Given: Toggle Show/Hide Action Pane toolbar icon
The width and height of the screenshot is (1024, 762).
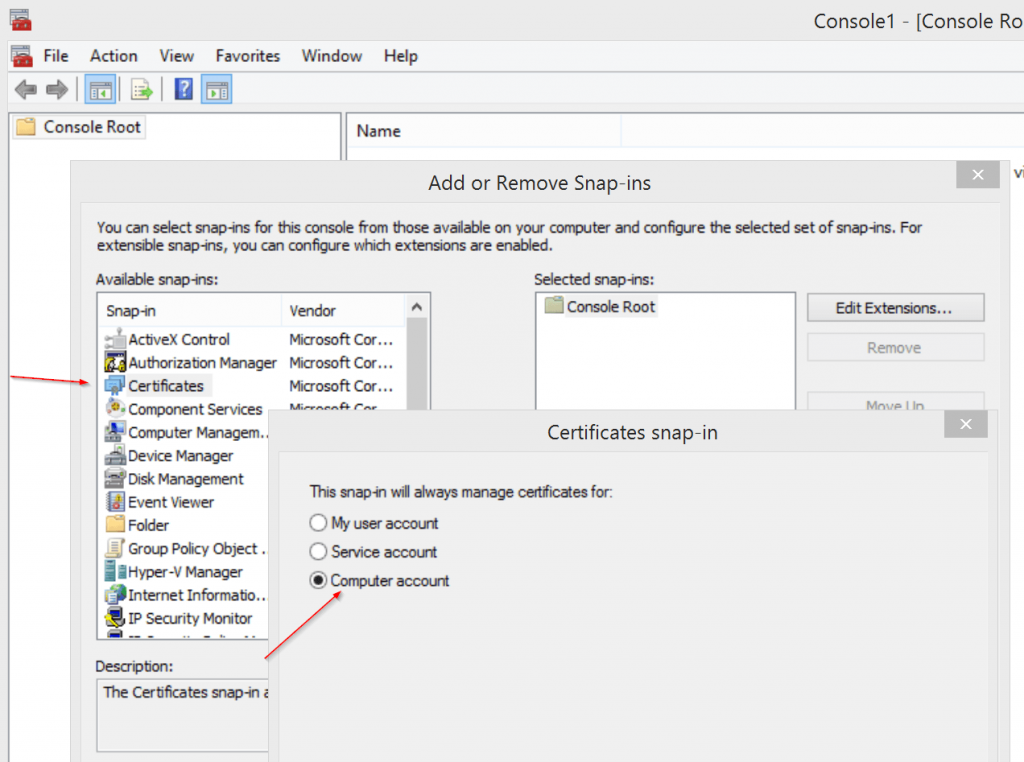Looking at the screenshot, I should click(217, 90).
